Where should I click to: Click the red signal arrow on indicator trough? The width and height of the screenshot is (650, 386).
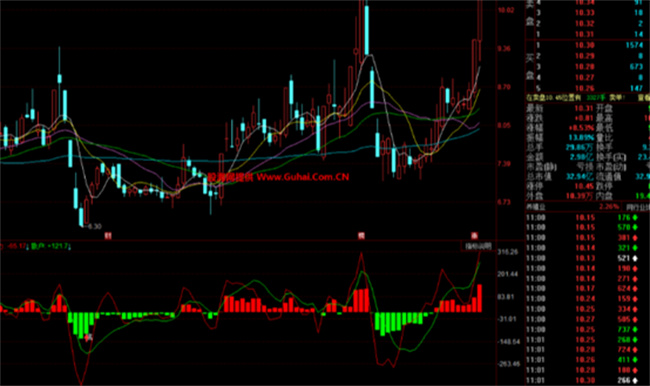coord(87,337)
